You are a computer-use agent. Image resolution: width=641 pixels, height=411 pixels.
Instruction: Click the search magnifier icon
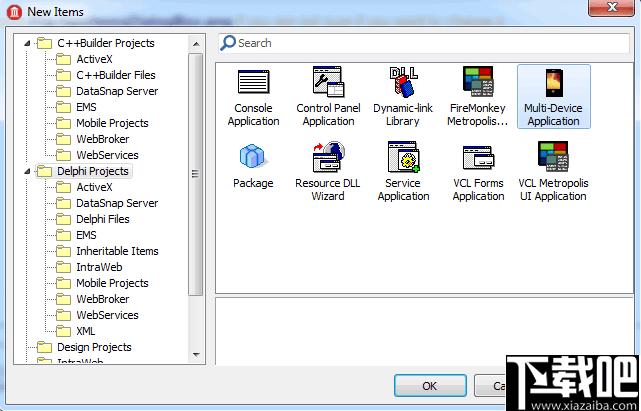click(228, 43)
